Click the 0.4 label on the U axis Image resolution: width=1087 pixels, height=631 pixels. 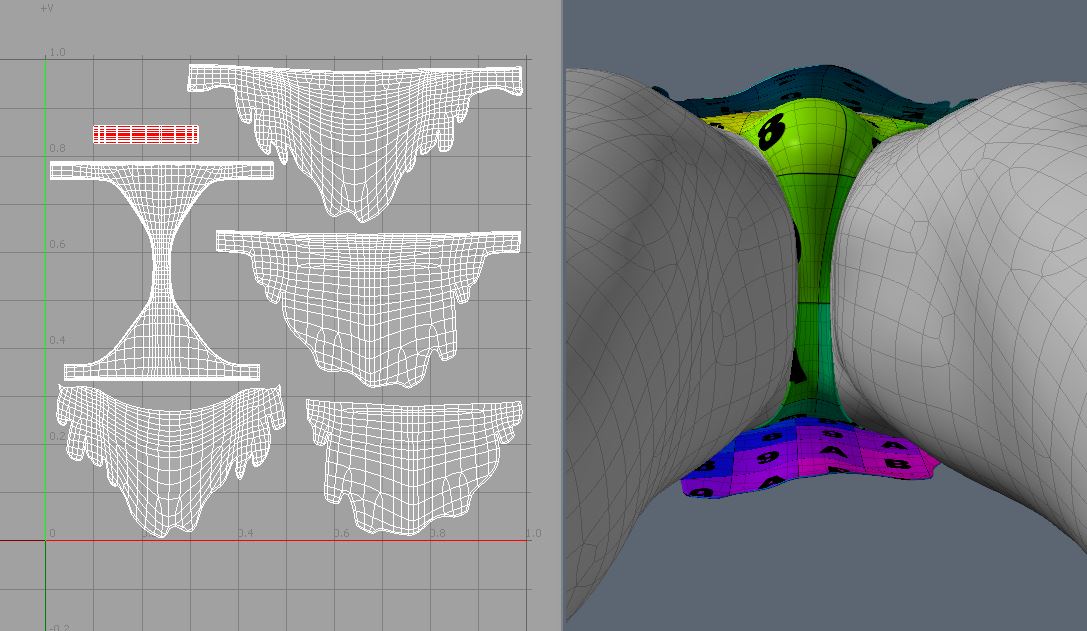click(245, 533)
